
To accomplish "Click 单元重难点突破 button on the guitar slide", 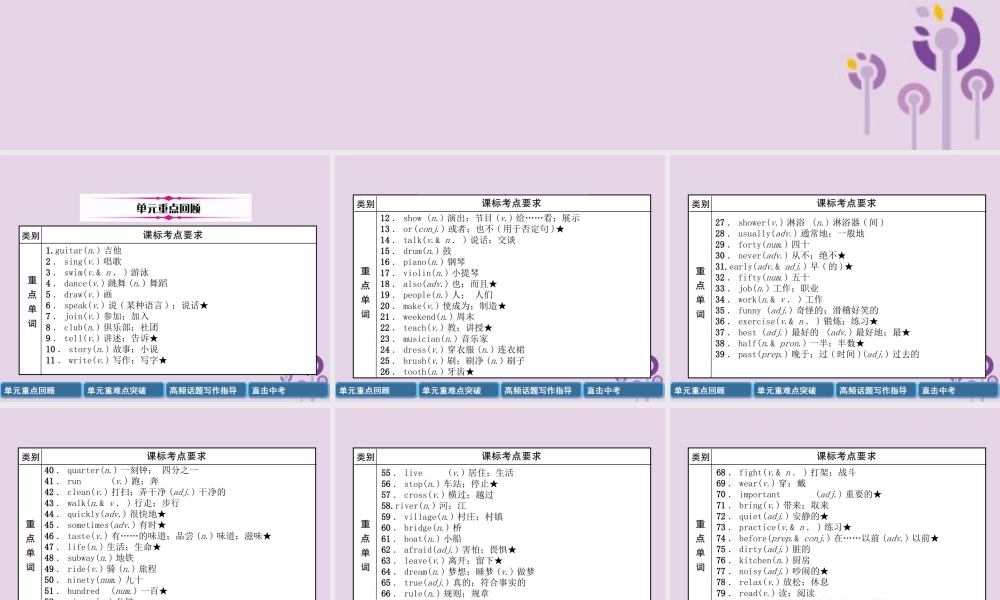I will coord(123,390).
